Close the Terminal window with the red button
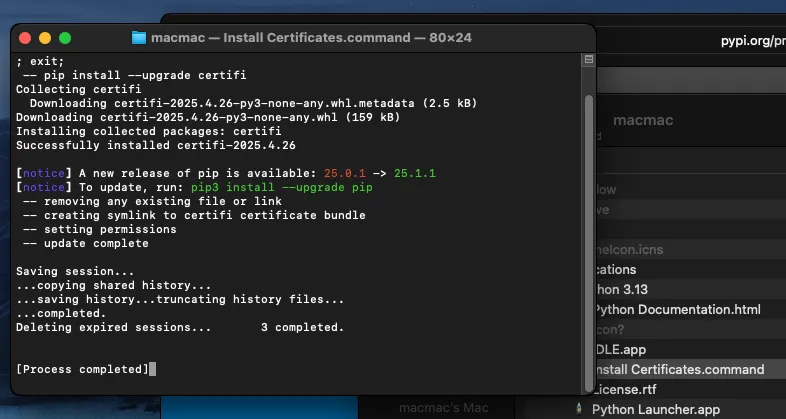This screenshot has width=786, height=419. tap(25, 38)
